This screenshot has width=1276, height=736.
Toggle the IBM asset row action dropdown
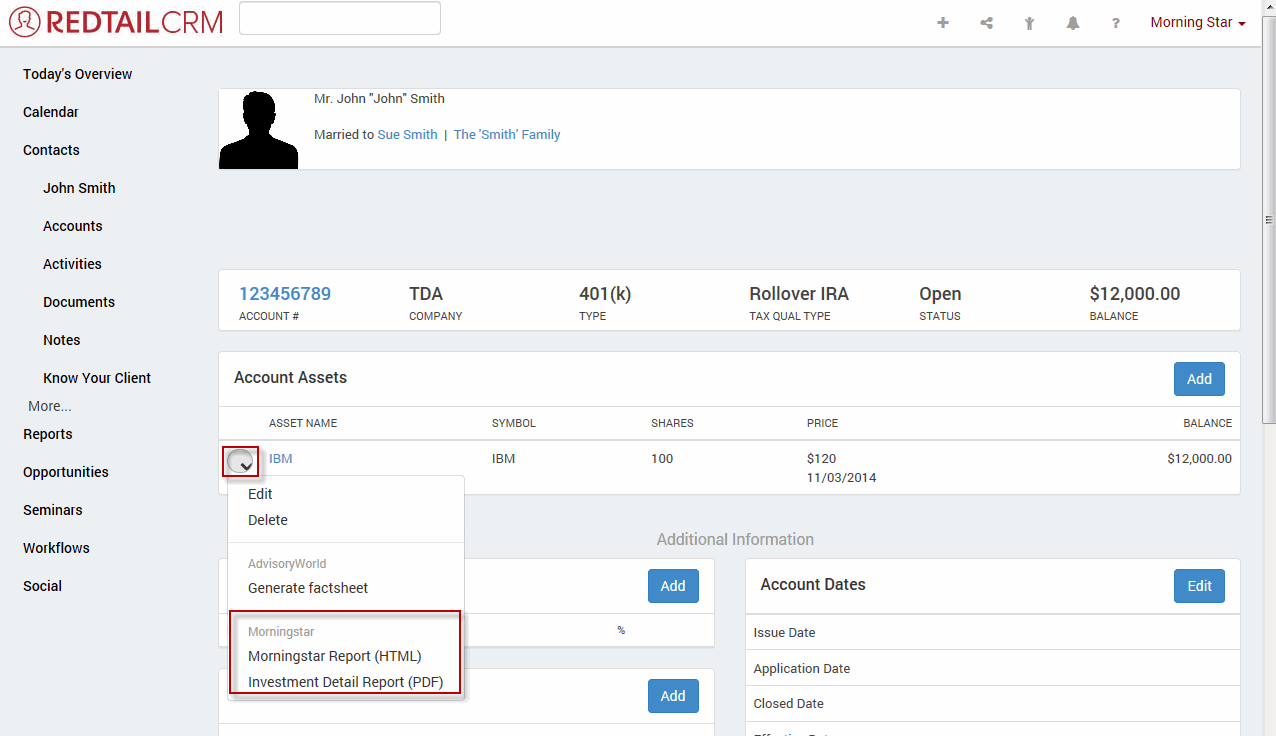tap(241, 462)
